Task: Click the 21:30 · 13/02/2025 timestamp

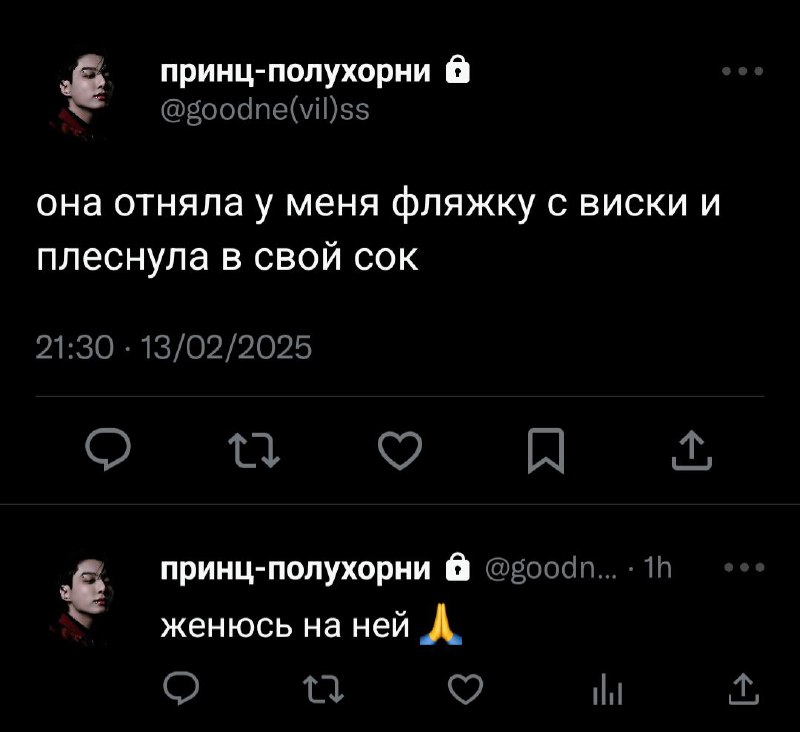Action: pos(173,348)
